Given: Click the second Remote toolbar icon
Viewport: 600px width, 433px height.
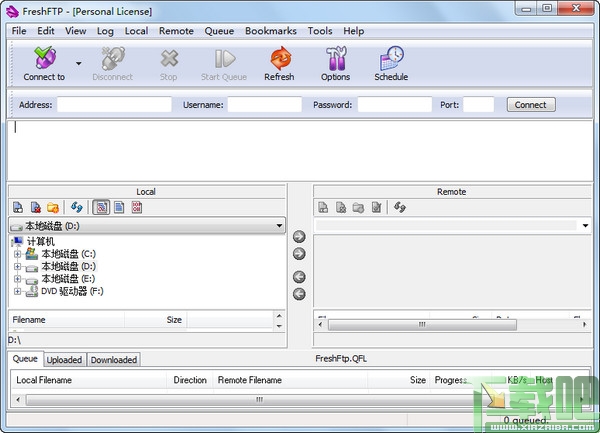Looking at the screenshot, I should coord(341,207).
